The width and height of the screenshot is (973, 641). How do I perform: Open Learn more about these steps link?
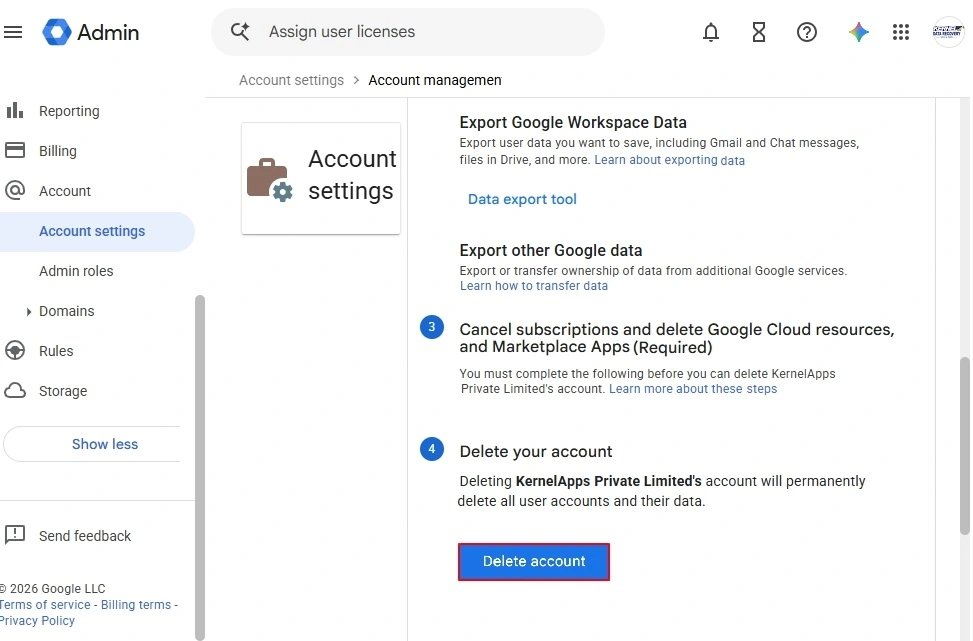pyautogui.click(x=693, y=388)
